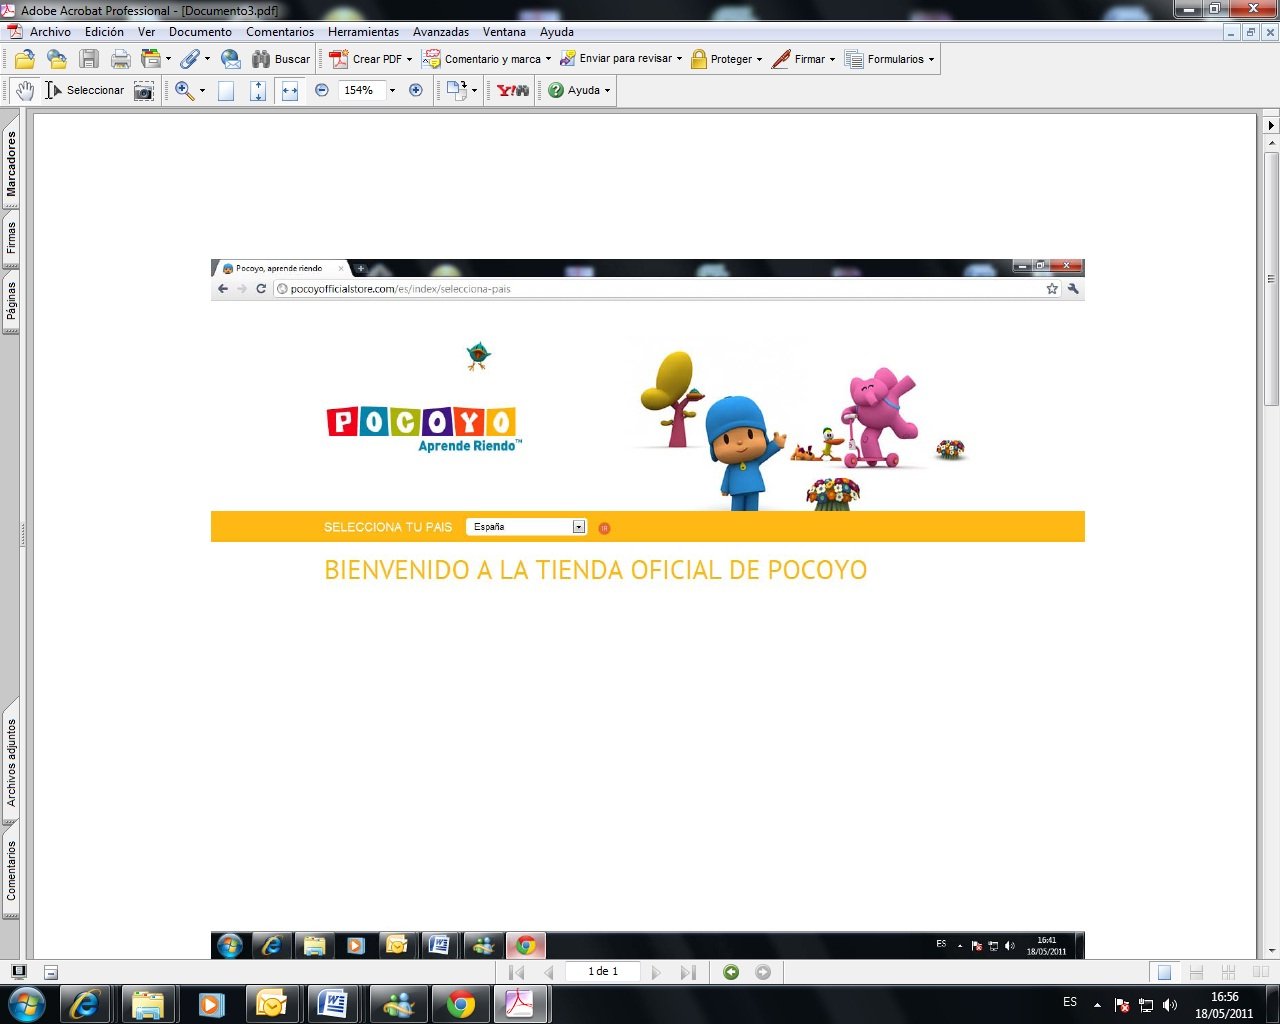
Task: Open a file with the folder icon
Action: [x=25, y=59]
